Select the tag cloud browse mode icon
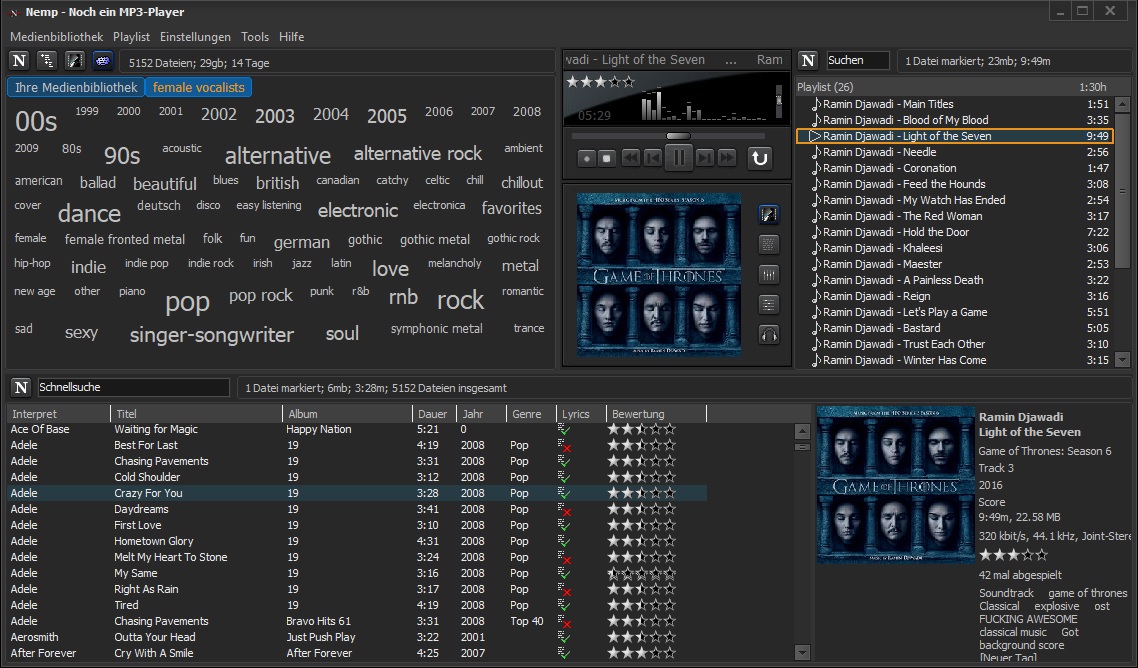The height and width of the screenshot is (668, 1138). click(102, 61)
